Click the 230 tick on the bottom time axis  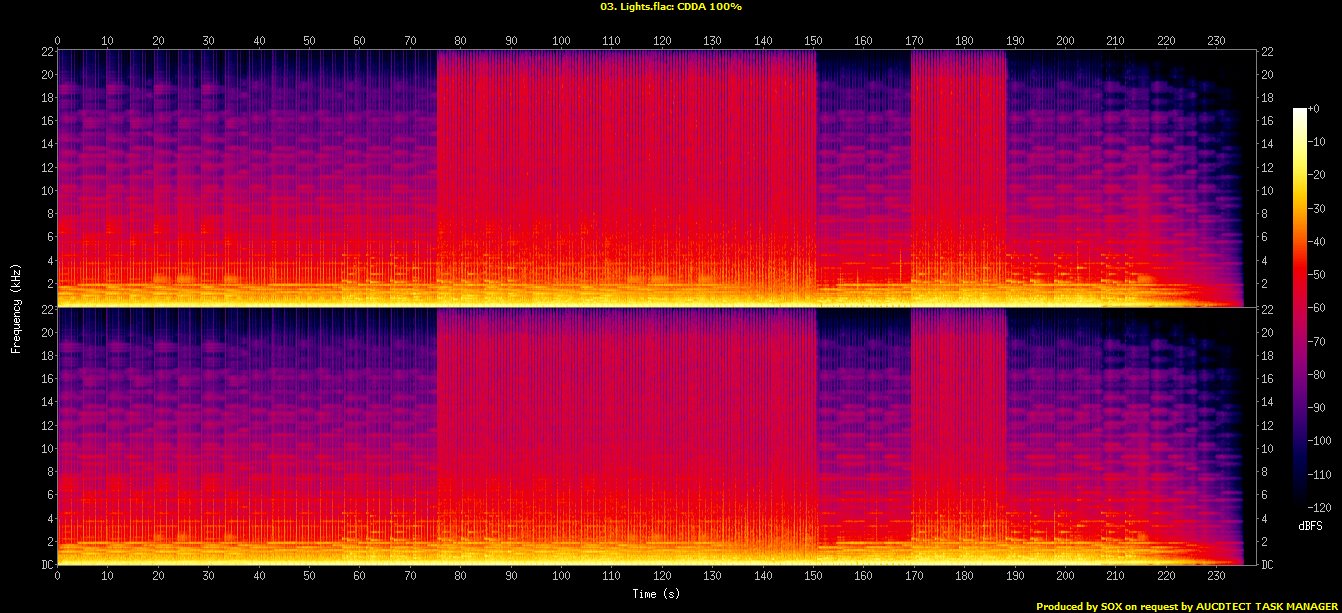pyautogui.click(x=1216, y=576)
